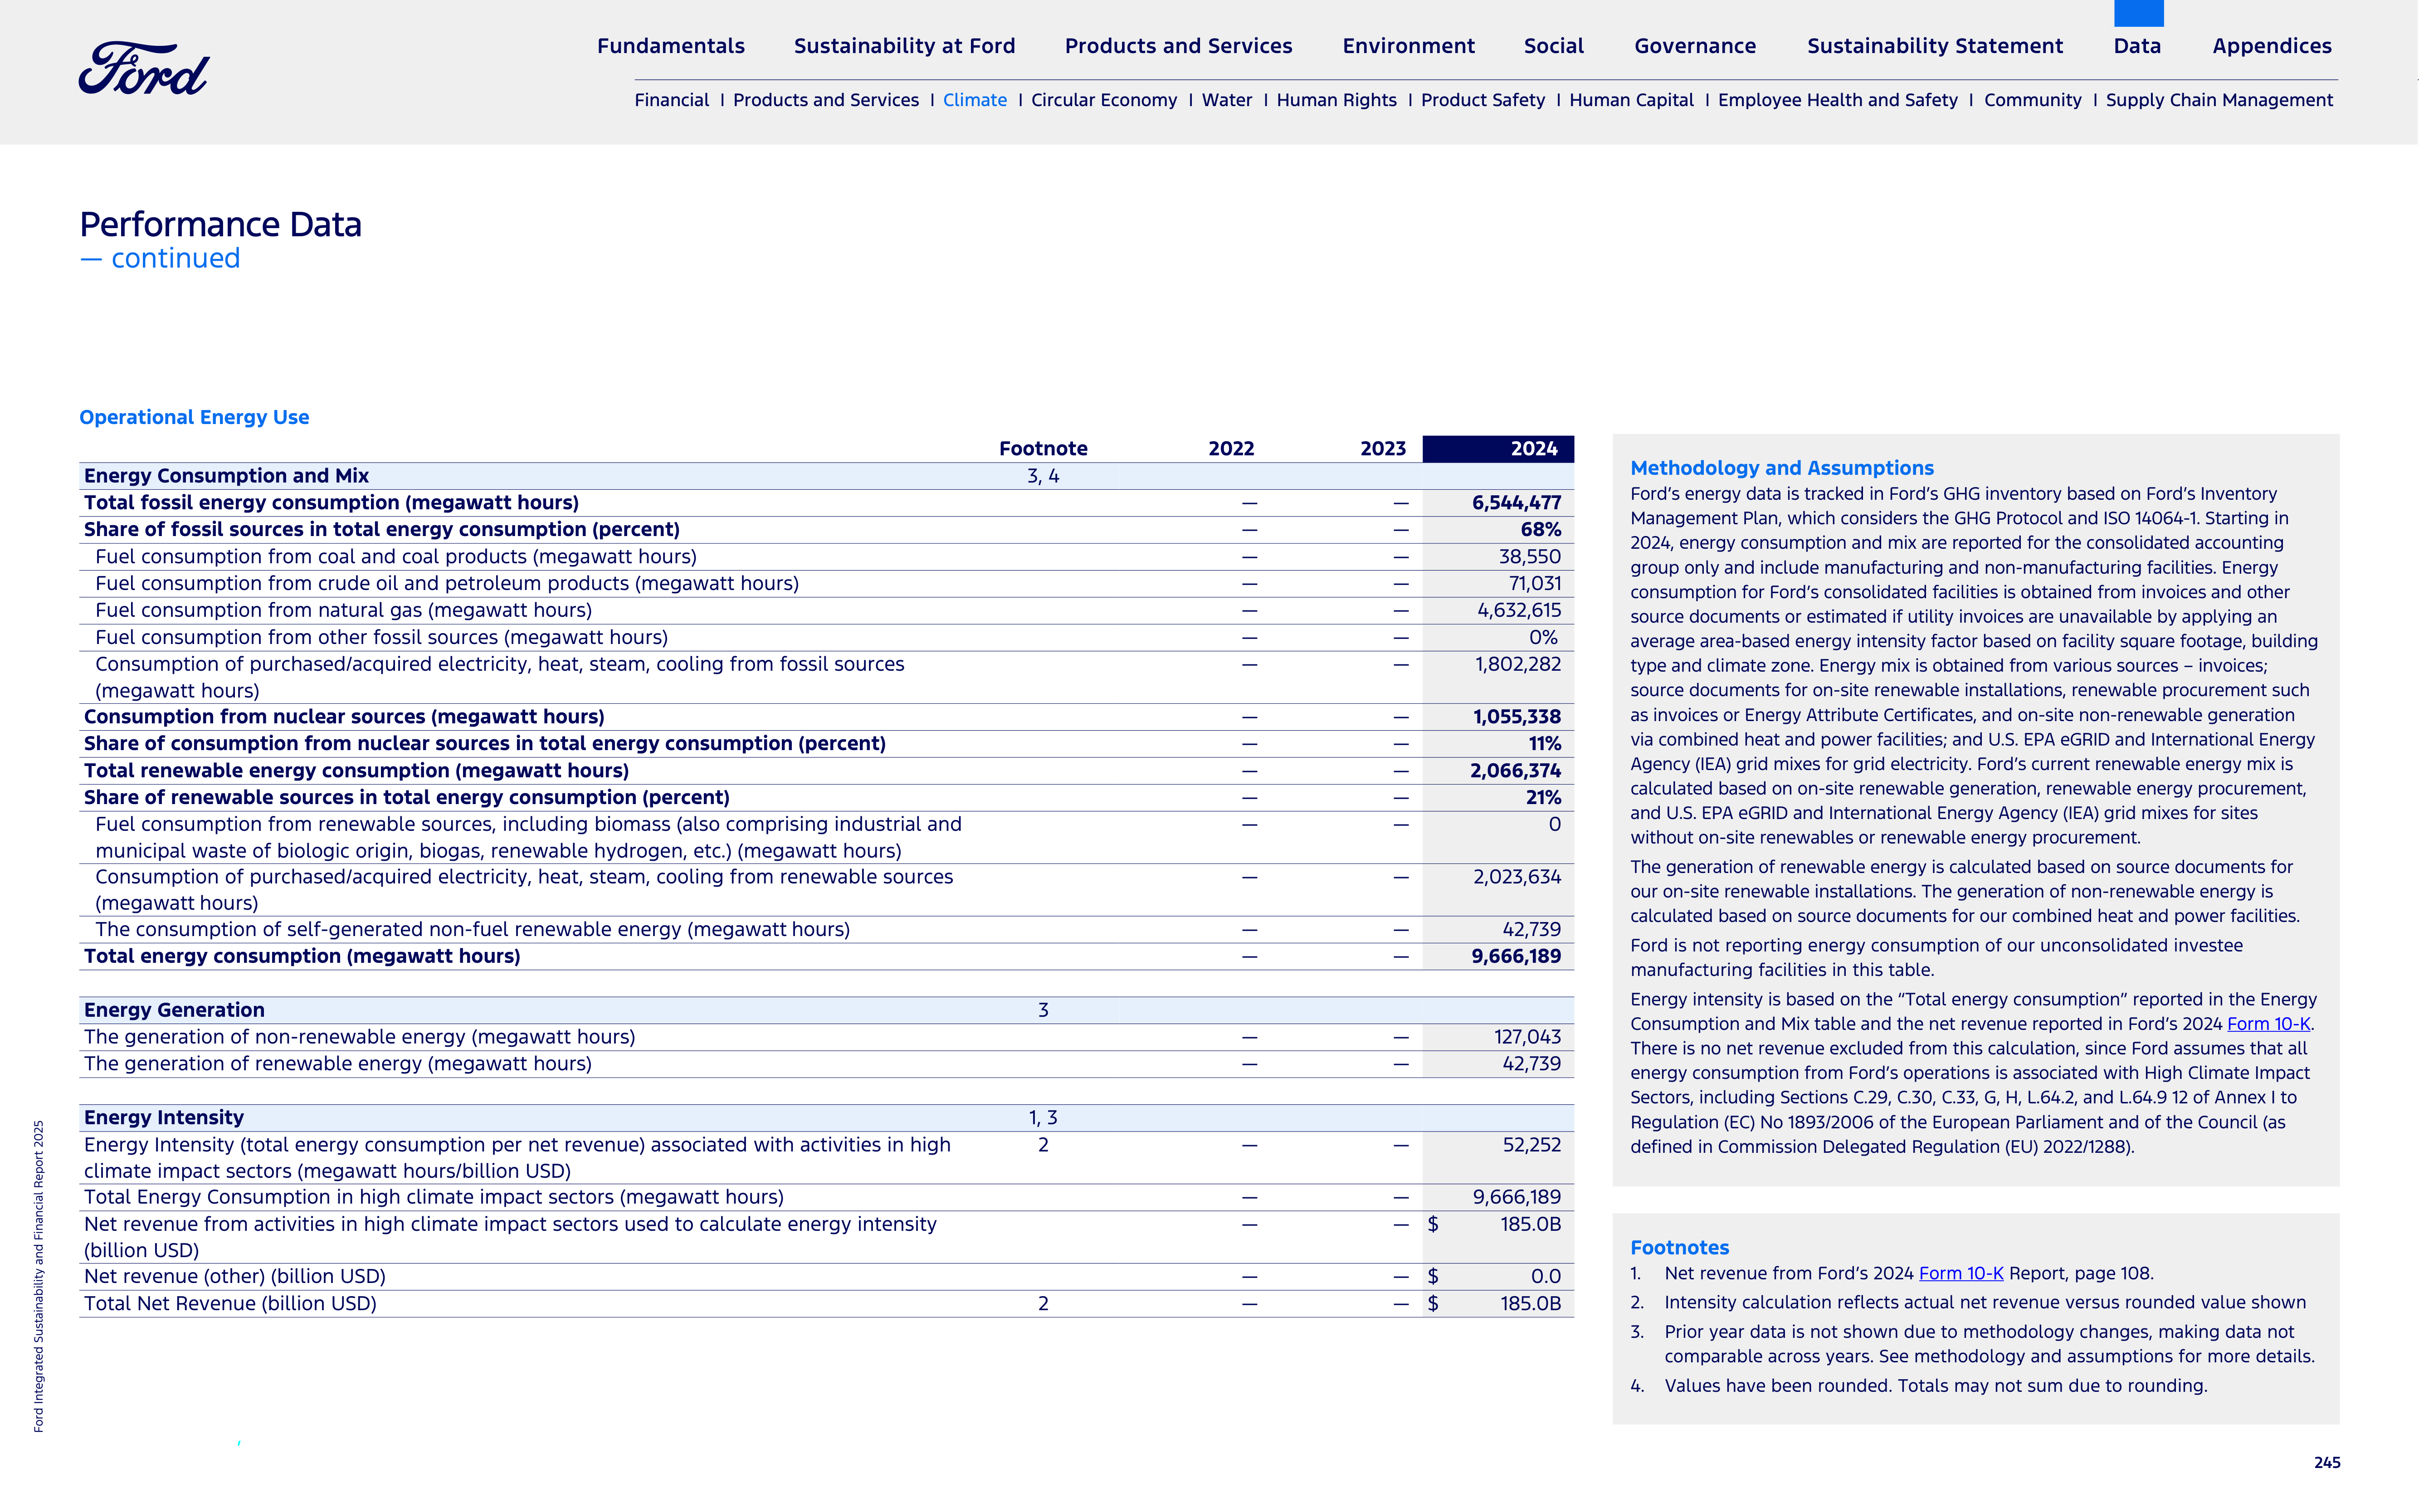Open Product Safety subsection
2419x1512 pixels.
1482,100
